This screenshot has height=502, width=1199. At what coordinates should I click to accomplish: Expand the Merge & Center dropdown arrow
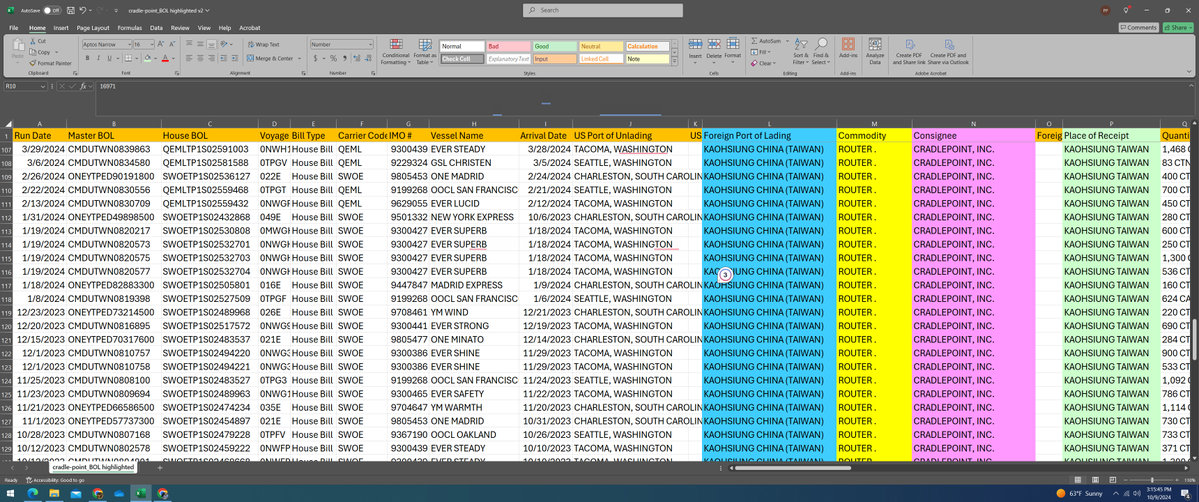click(300, 58)
